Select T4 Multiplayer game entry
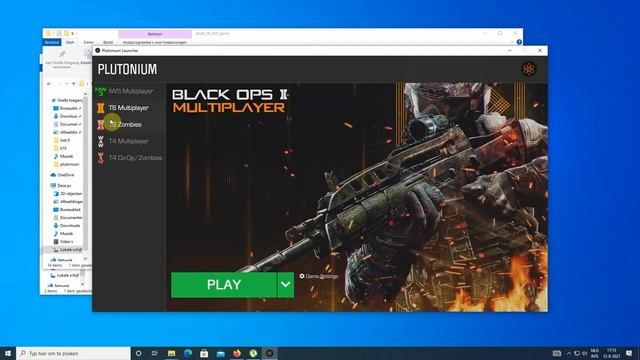Screen dimensions: 640x360 (129, 141)
